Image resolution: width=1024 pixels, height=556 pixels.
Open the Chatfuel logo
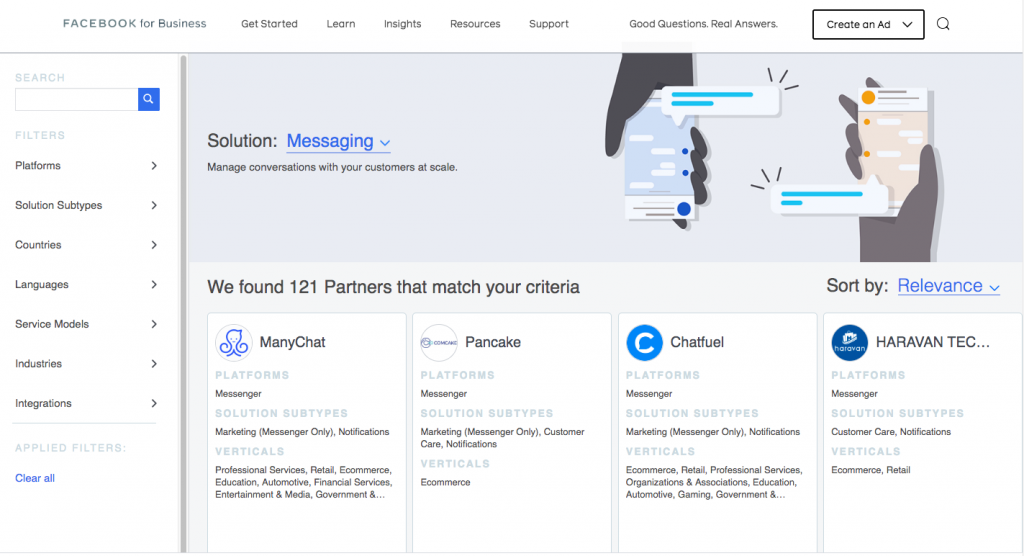645,342
